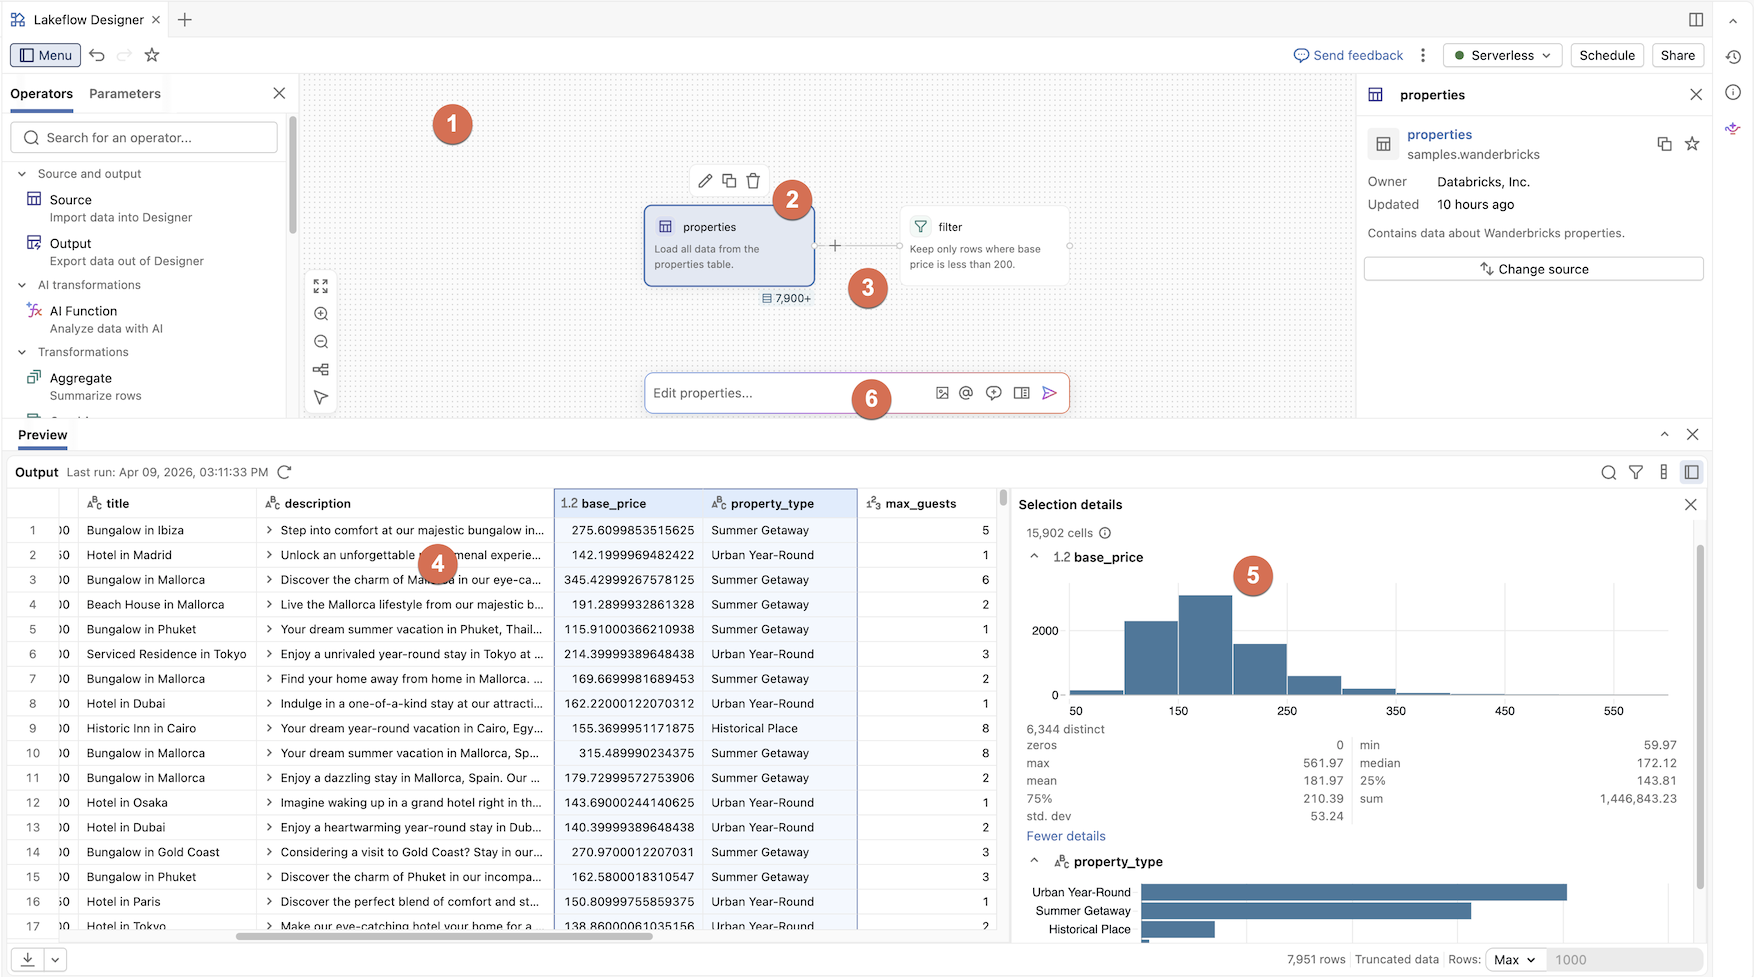Viewport: 1754px width, 977px height.
Task: Click the Change source button
Action: (1533, 269)
